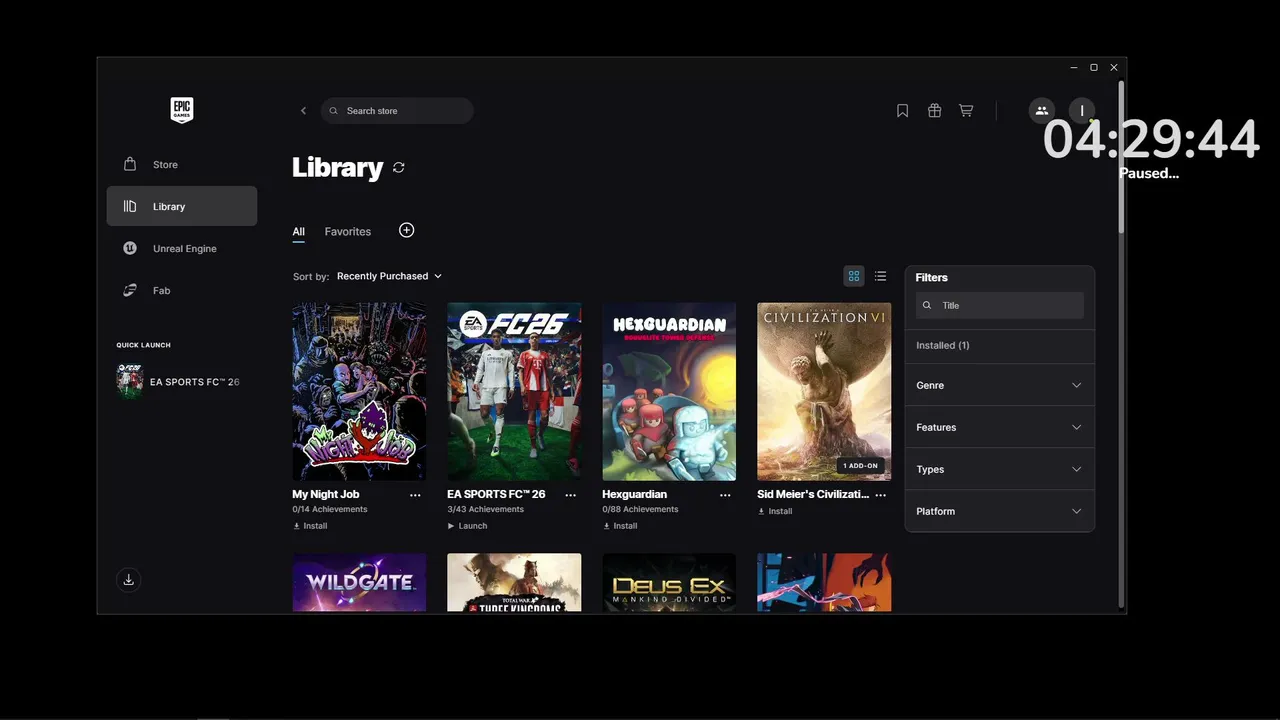The height and width of the screenshot is (720, 1280).
Task: Open Fab in the sidebar
Action: [x=182, y=290]
